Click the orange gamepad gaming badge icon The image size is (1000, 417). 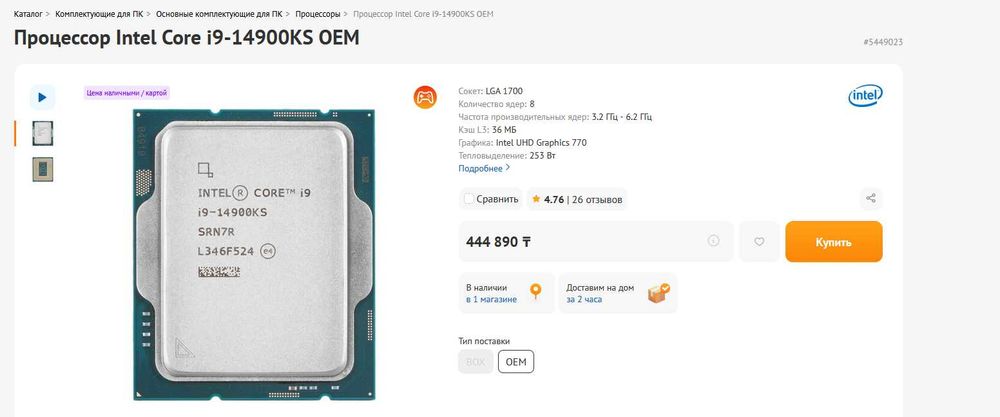click(x=425, y=97)
